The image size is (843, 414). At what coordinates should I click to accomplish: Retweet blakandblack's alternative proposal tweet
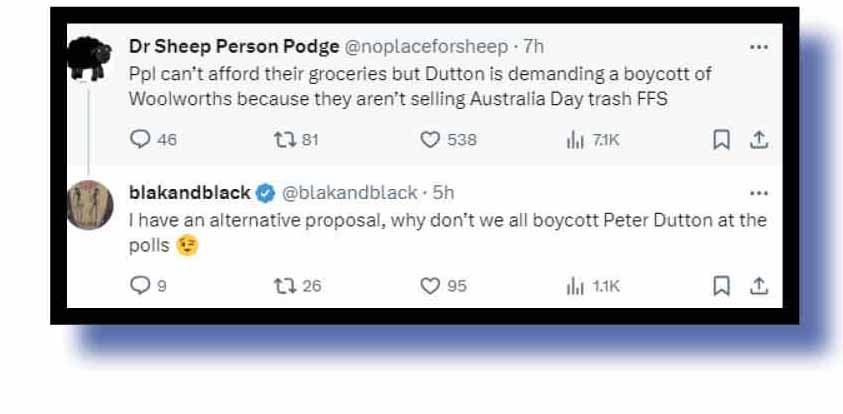click(x=284, y=286)
